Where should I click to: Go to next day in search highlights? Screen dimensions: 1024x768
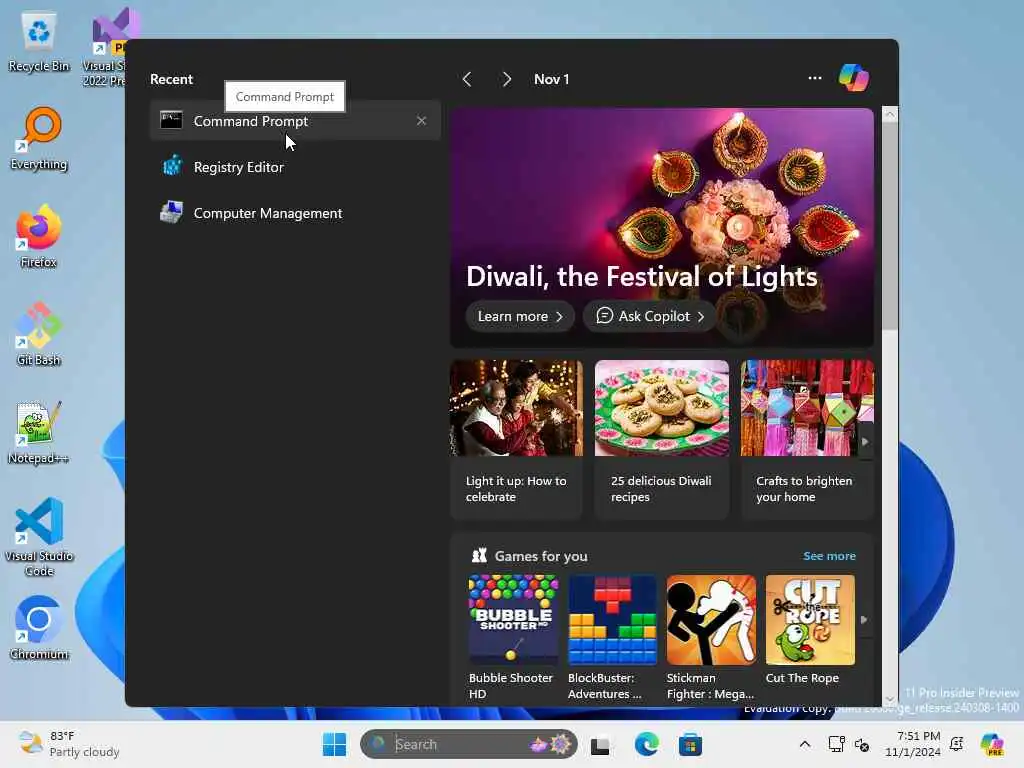tap(507, 79)
